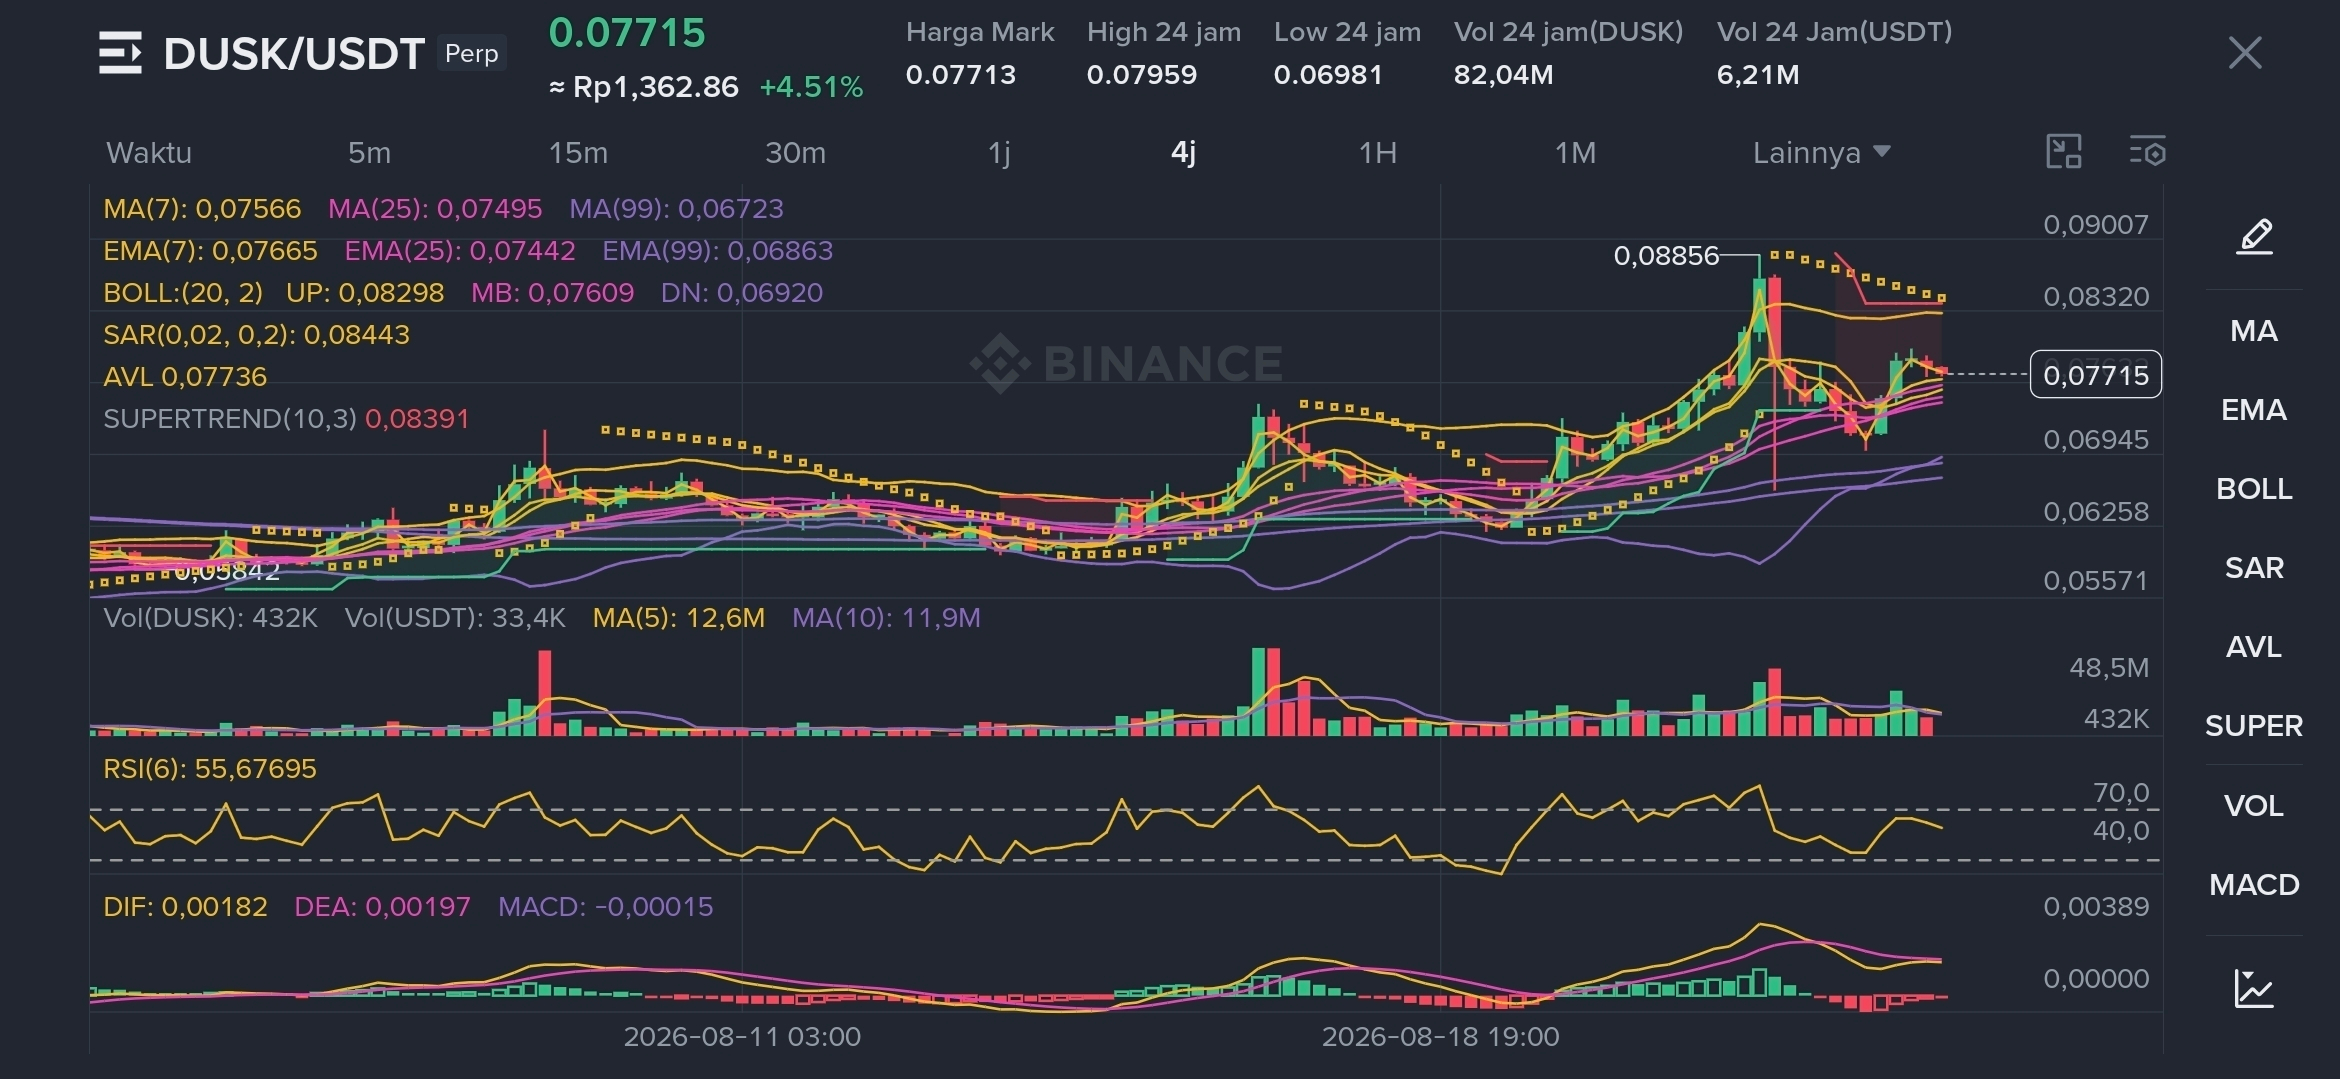Tap the DUSK/USDT pair name

[x=294, y=54]
